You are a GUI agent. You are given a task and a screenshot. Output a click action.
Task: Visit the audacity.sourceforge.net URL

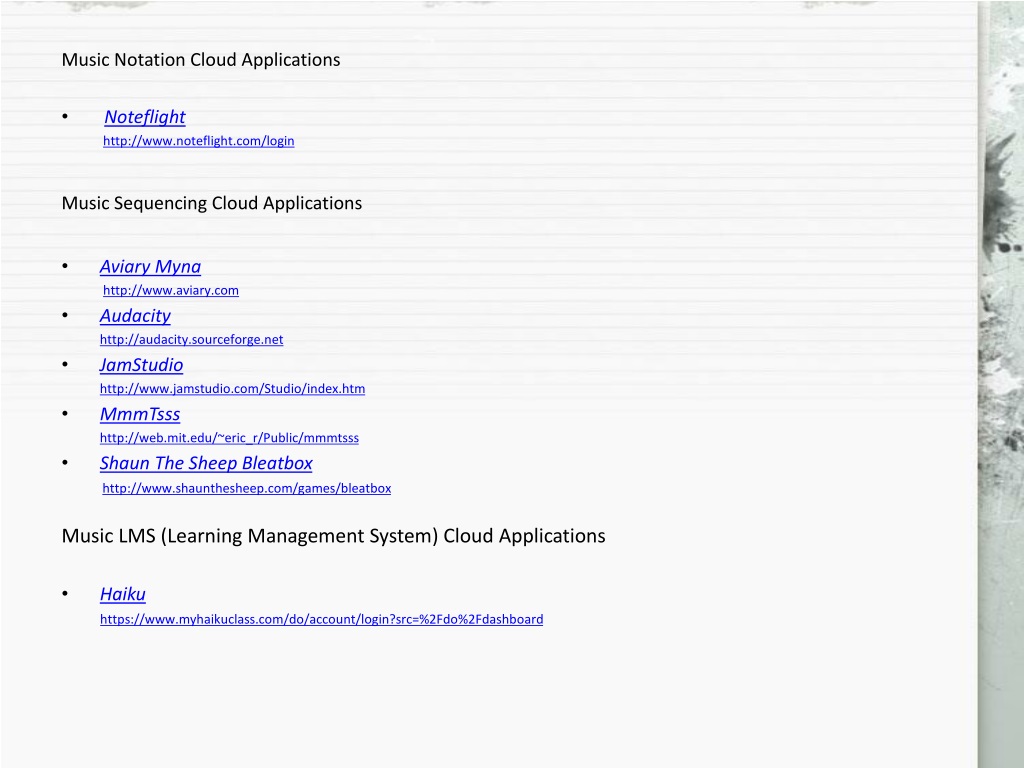point(191,340)
